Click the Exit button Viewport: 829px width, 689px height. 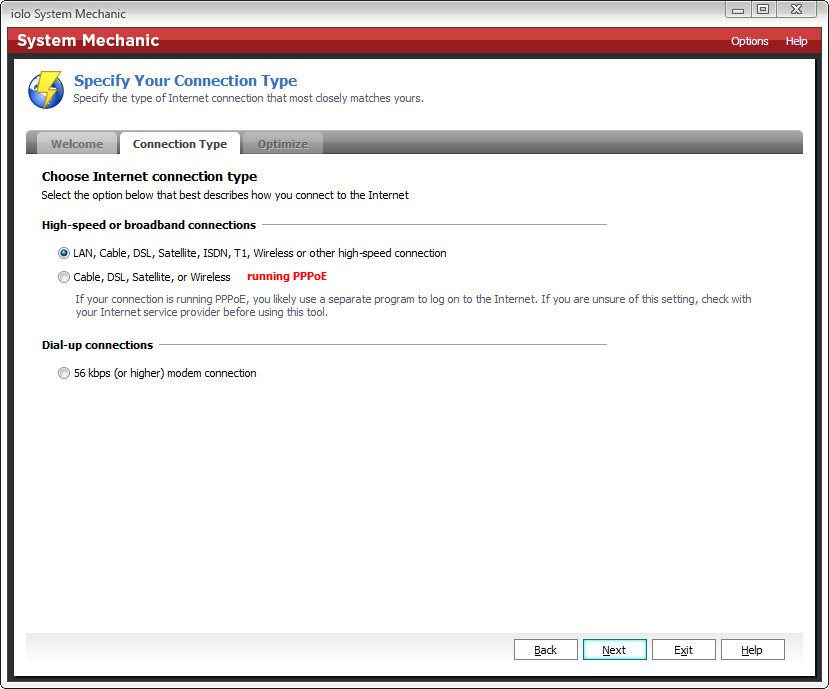[684, 650]
